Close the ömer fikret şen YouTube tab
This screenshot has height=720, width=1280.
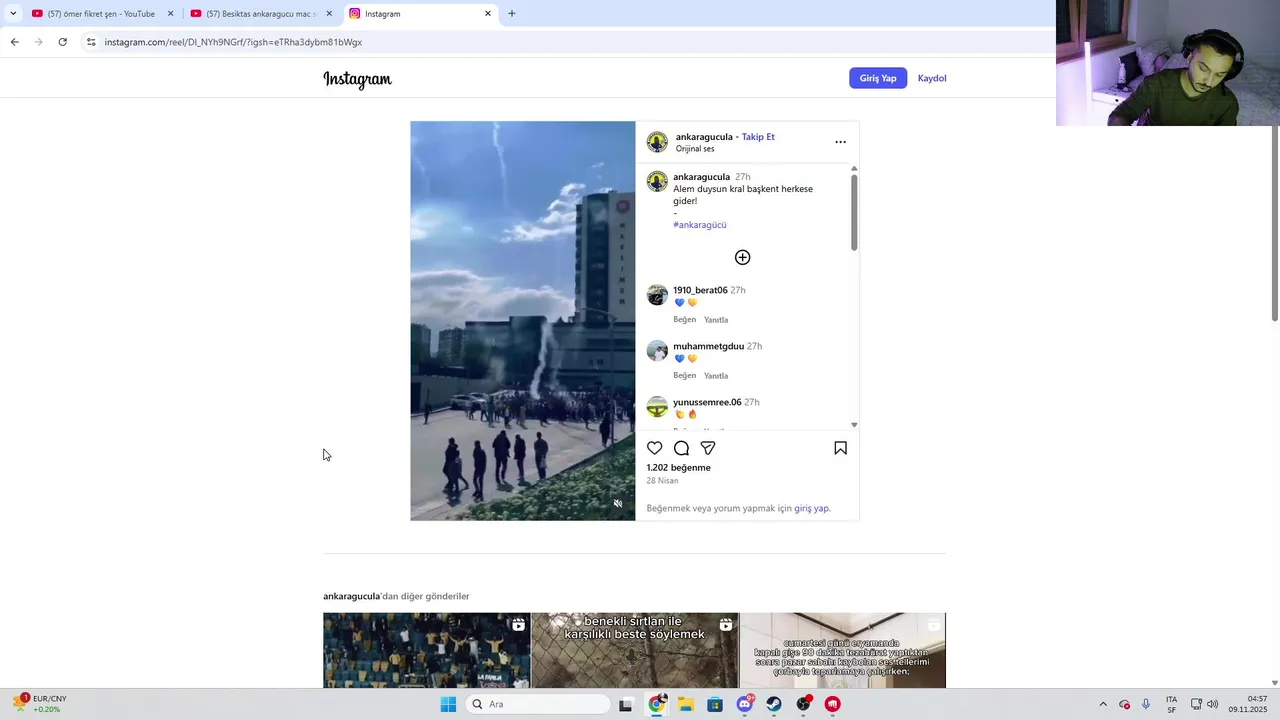point(170,14)
